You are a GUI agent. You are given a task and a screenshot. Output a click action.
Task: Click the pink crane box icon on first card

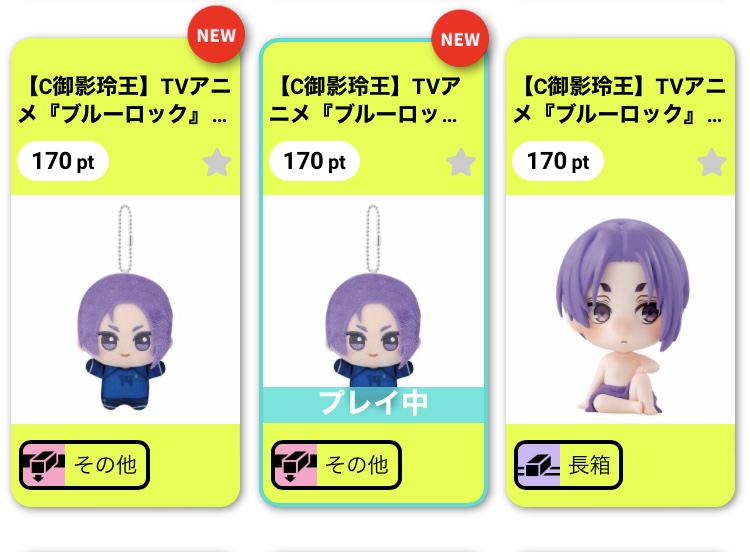[x=44, y=465]
